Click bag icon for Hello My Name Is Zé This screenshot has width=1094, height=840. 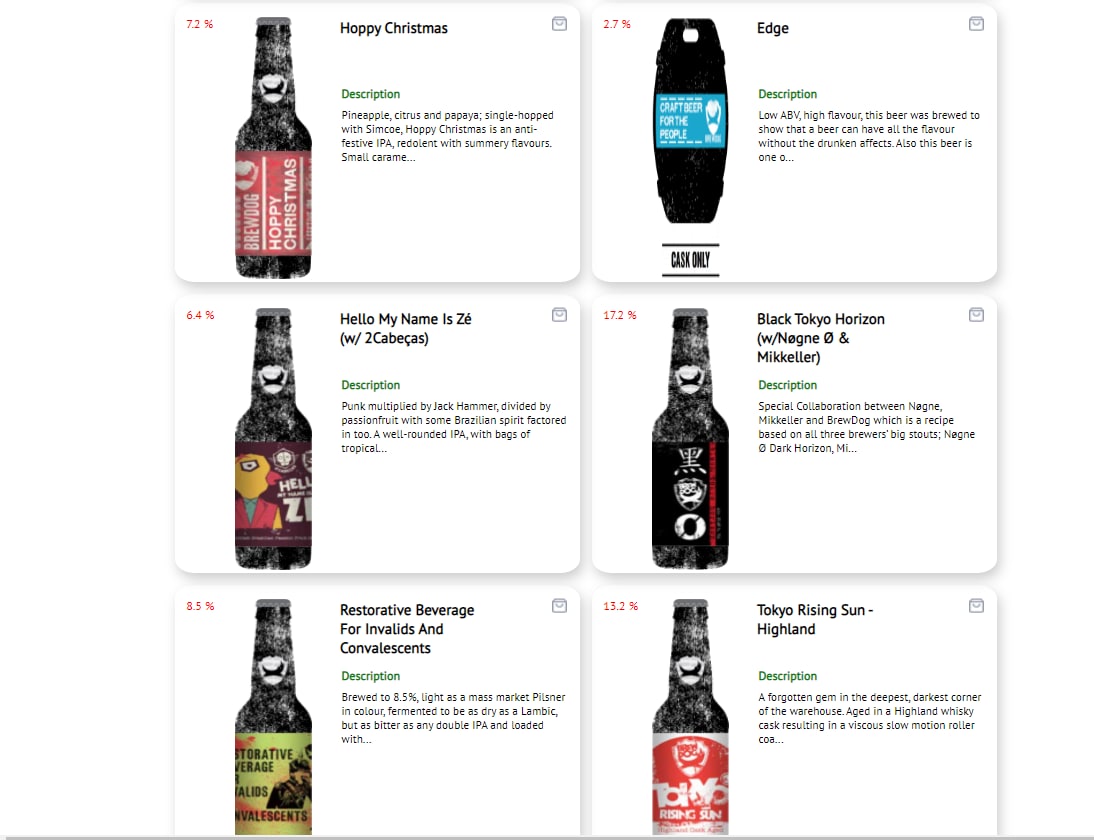pyautogui.click(x=560, y=315)
